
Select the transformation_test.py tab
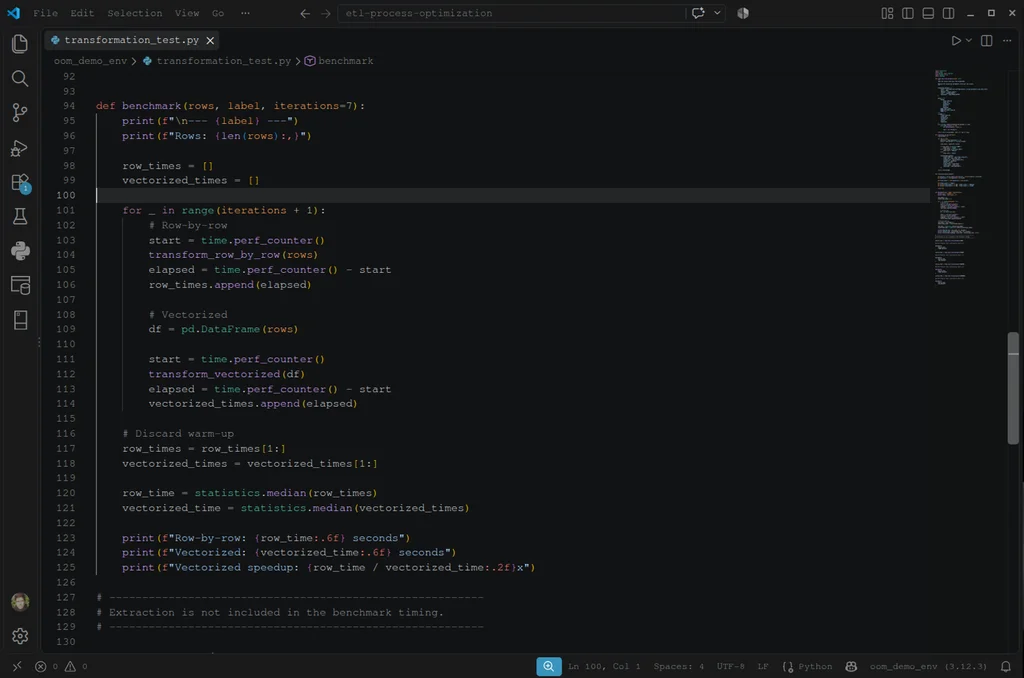[131, 40]
